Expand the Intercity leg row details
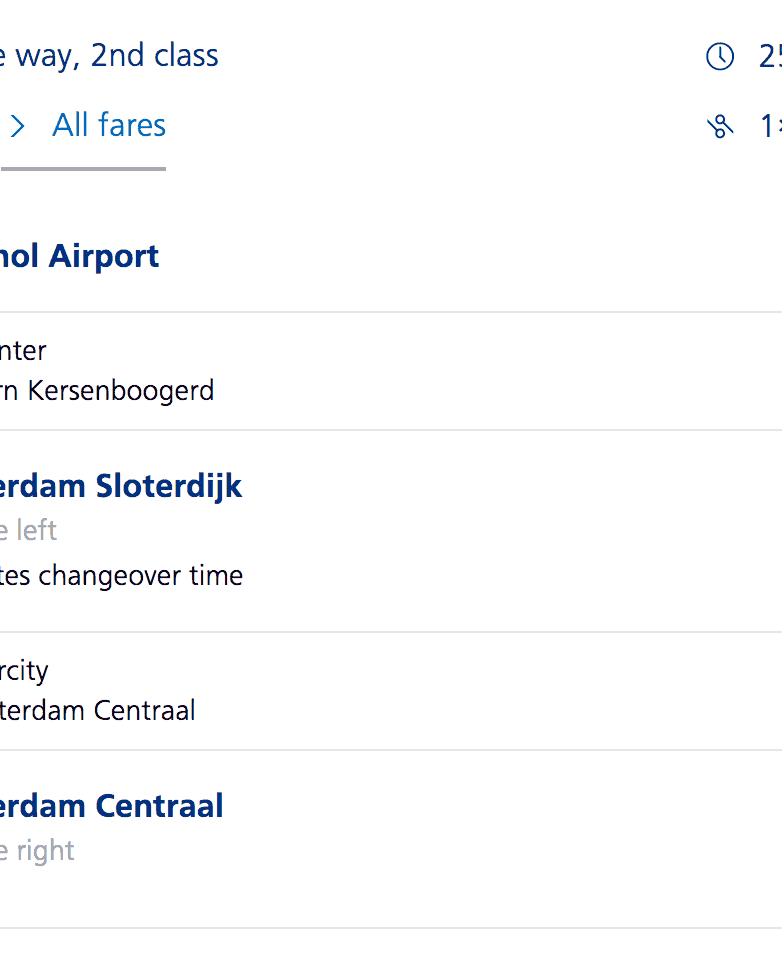 pyautogui.click(x=400, y=690)
